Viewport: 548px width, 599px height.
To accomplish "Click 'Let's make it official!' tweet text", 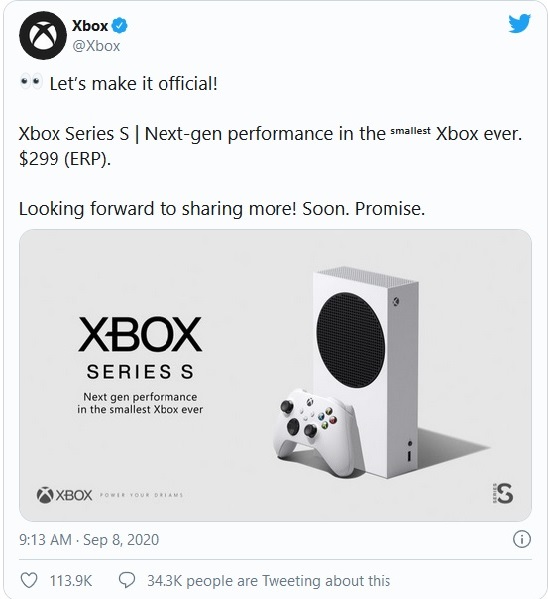I will pyautogui.click(x=133, y=83).
